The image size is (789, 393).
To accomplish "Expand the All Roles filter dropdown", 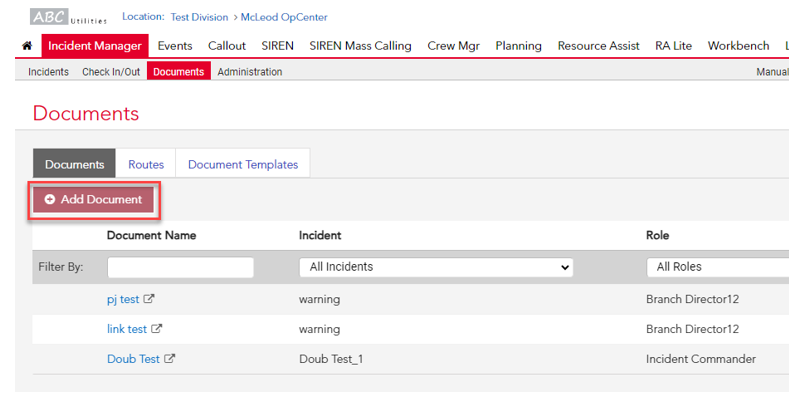I will coord(718,267).
